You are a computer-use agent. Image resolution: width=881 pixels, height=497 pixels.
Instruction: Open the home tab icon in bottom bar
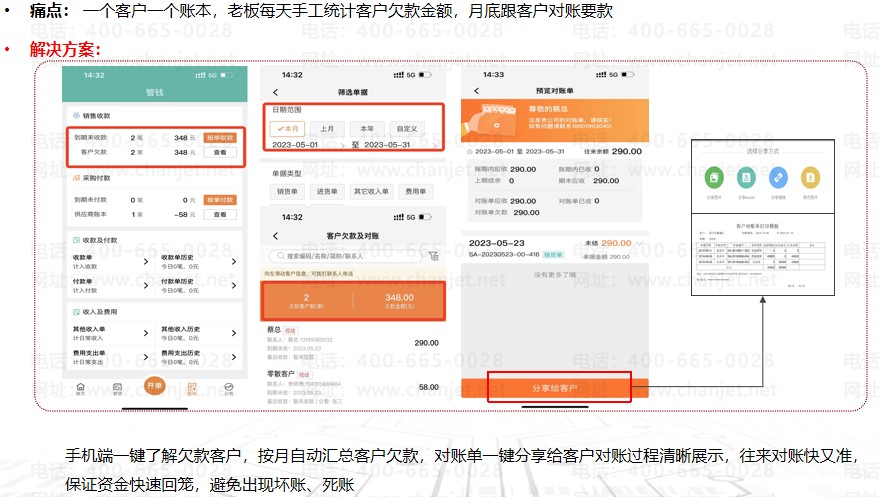80,387
